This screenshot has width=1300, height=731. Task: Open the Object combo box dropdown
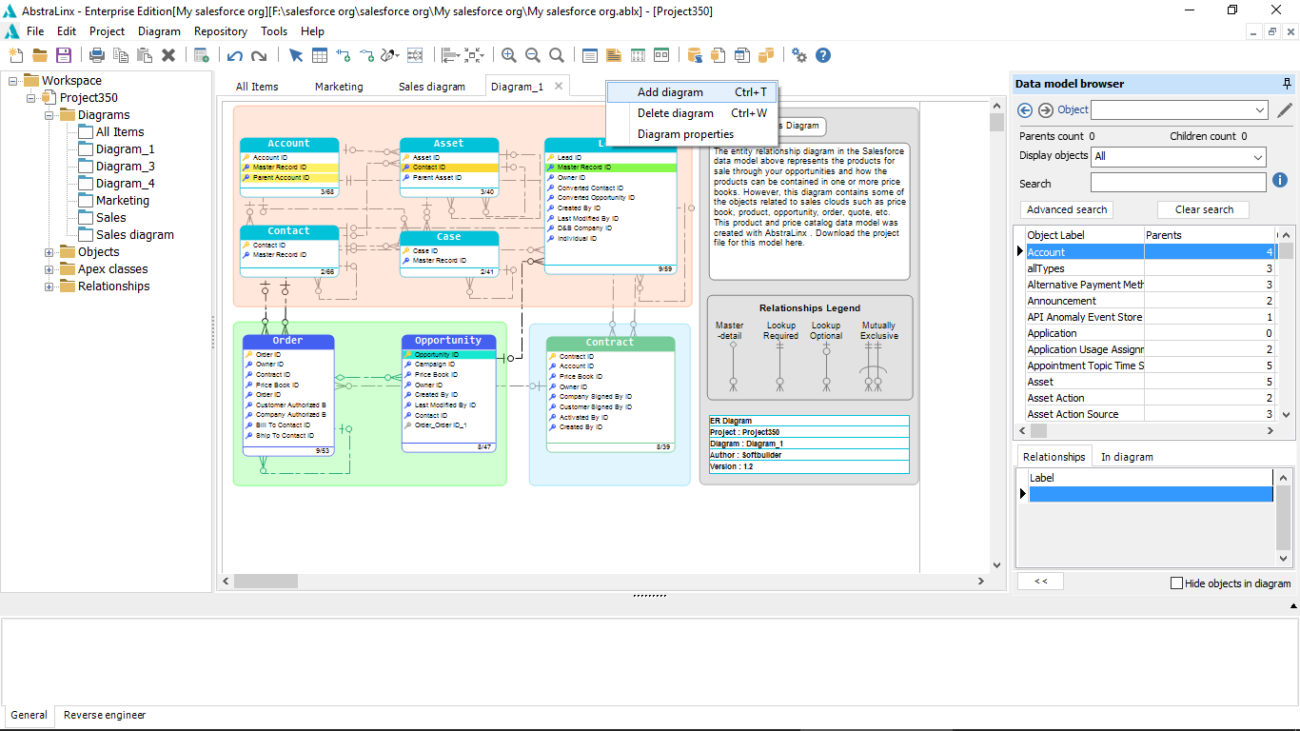pos(1260,110)
